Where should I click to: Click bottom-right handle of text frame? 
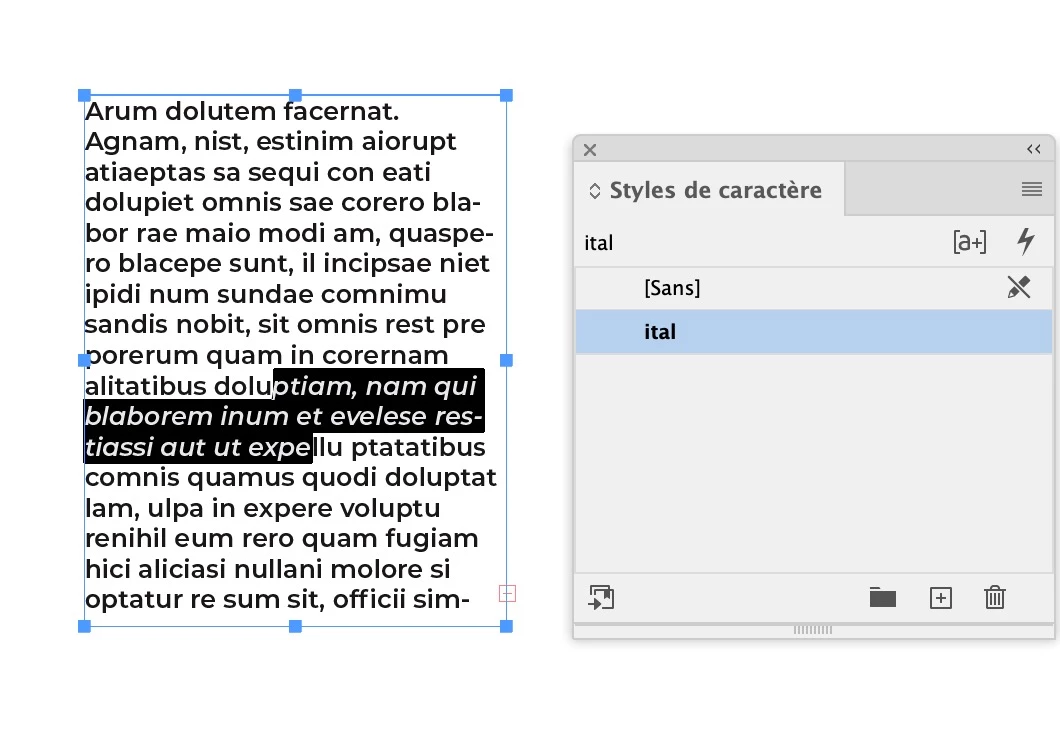click(x=506, y=627)
